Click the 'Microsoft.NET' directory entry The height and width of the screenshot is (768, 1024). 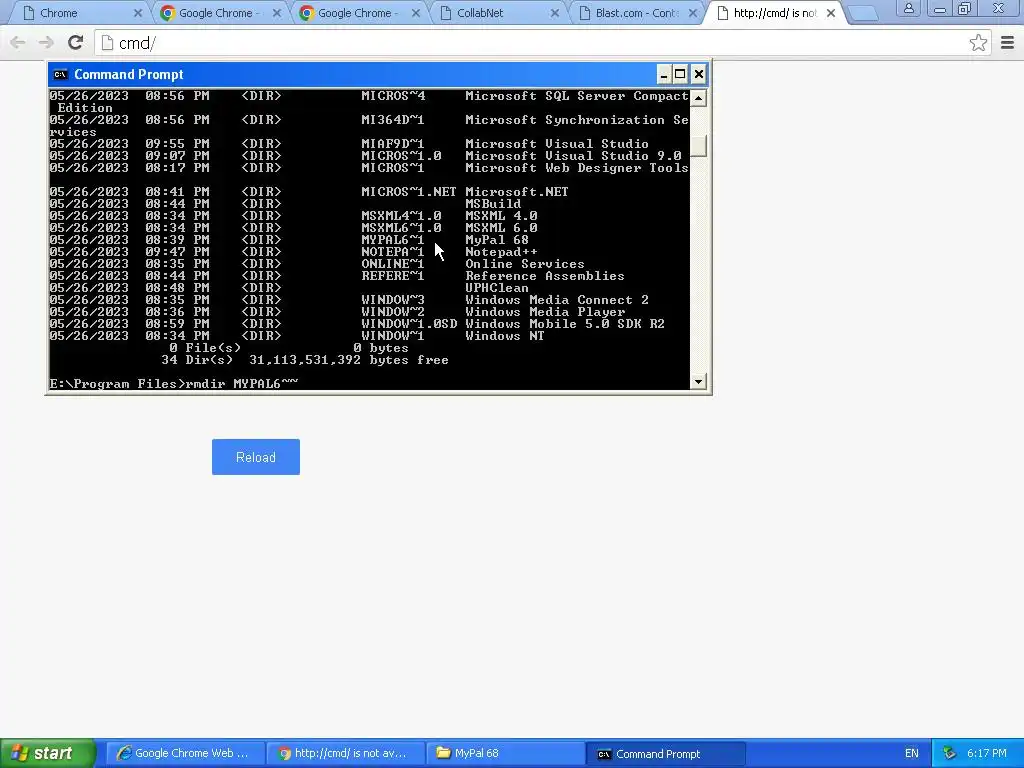click(x=517, y=192)
